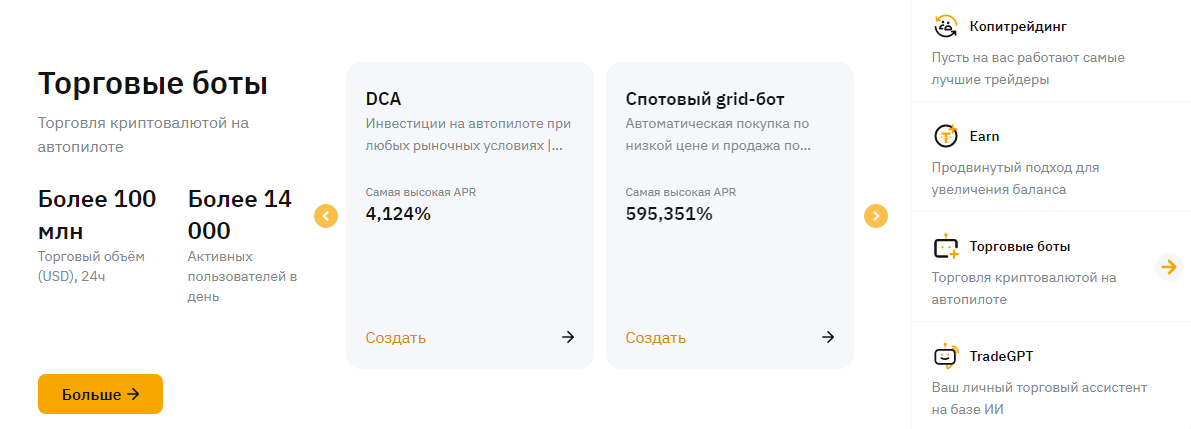The height and width of the screenshot is (429, 1191).
Task: Click Создать link in Спотовый grid-бот card
Action: (x=656, y=338)
